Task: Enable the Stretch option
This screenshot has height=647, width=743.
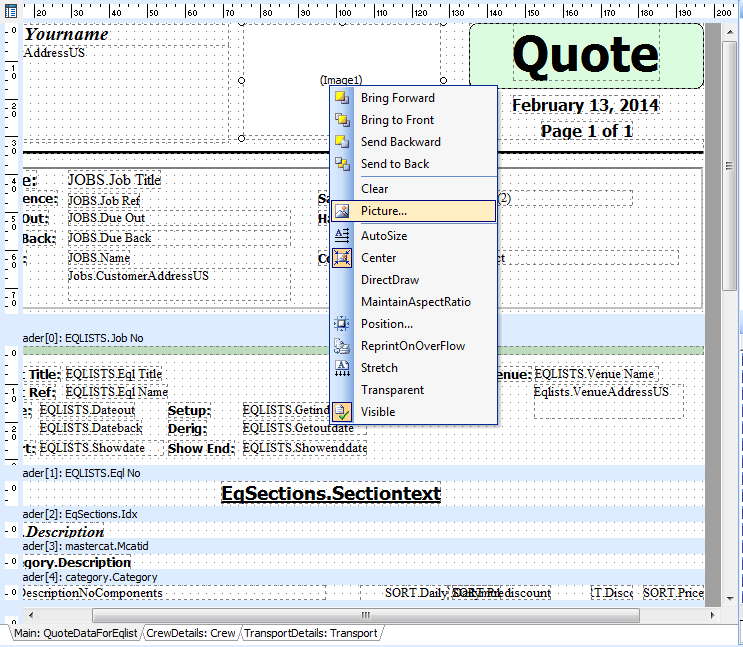Action: point(378,368)
